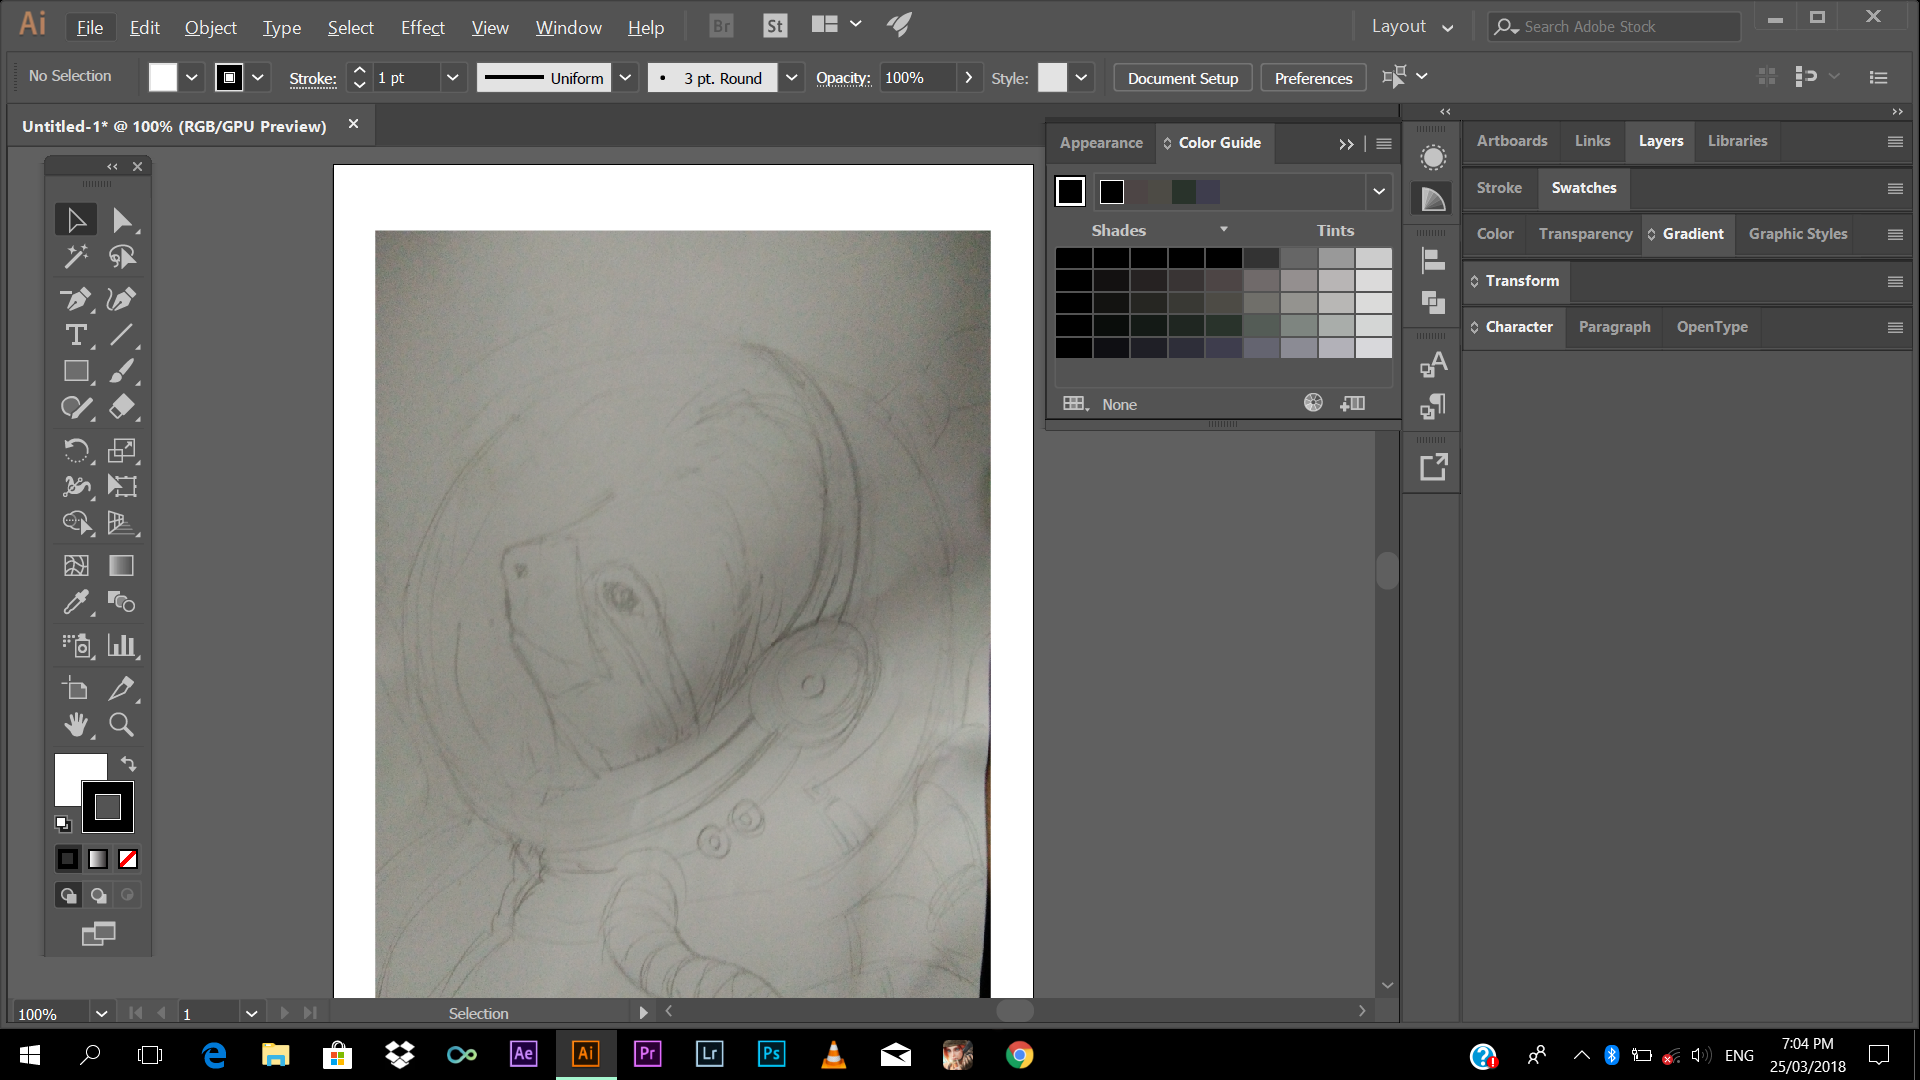Change screen mode at toolbar bottom

click(98, 934)
